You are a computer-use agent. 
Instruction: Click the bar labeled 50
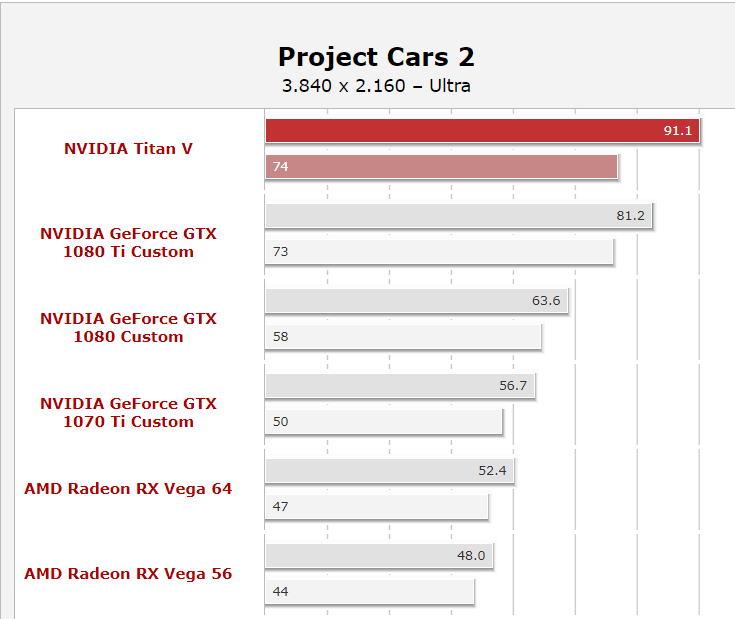(384, 422)
